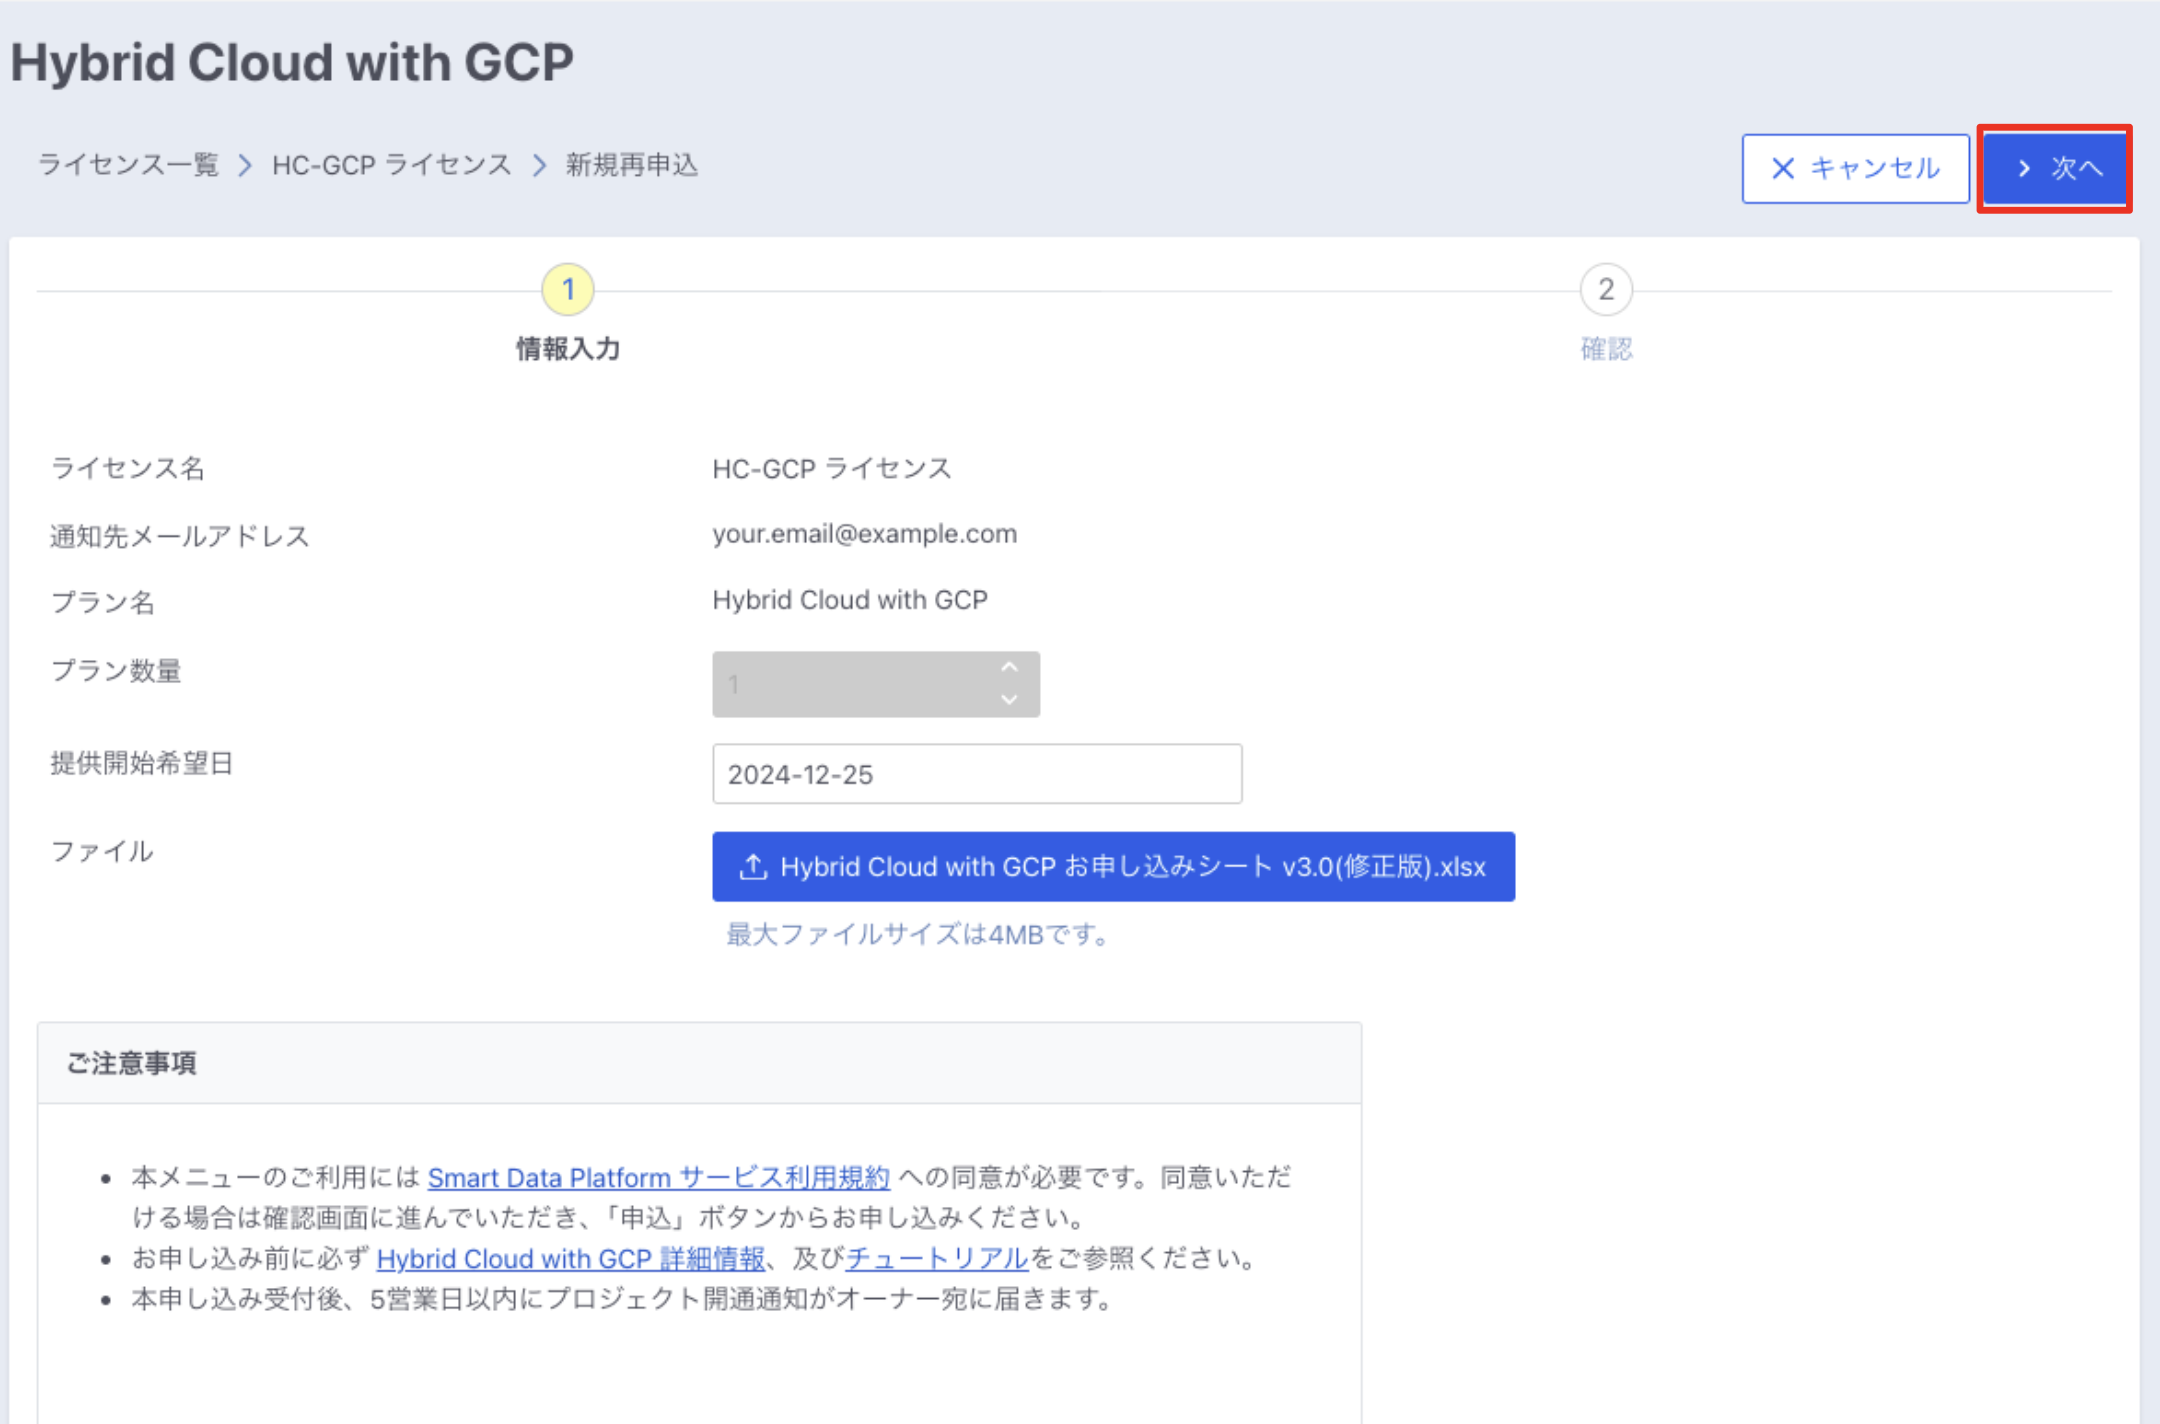Open the 提供開始希望日 date field
Viewport: 2160px width, 1424px height.
point(977,774)
